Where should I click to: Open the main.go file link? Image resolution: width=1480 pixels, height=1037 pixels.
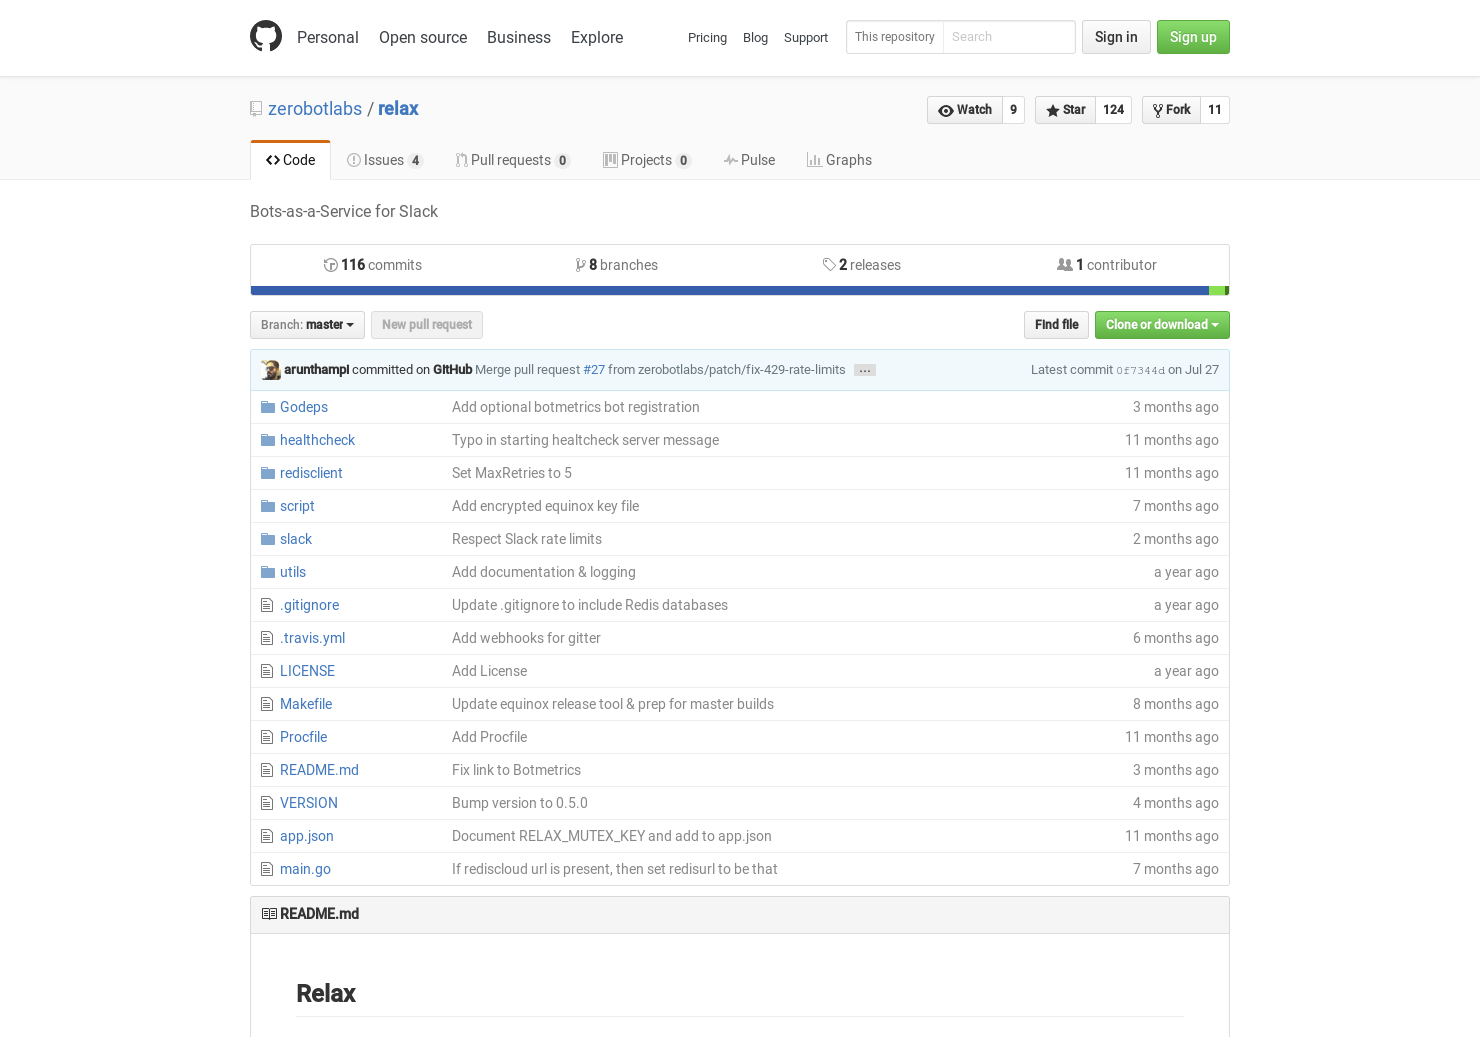tap(305, 869)
